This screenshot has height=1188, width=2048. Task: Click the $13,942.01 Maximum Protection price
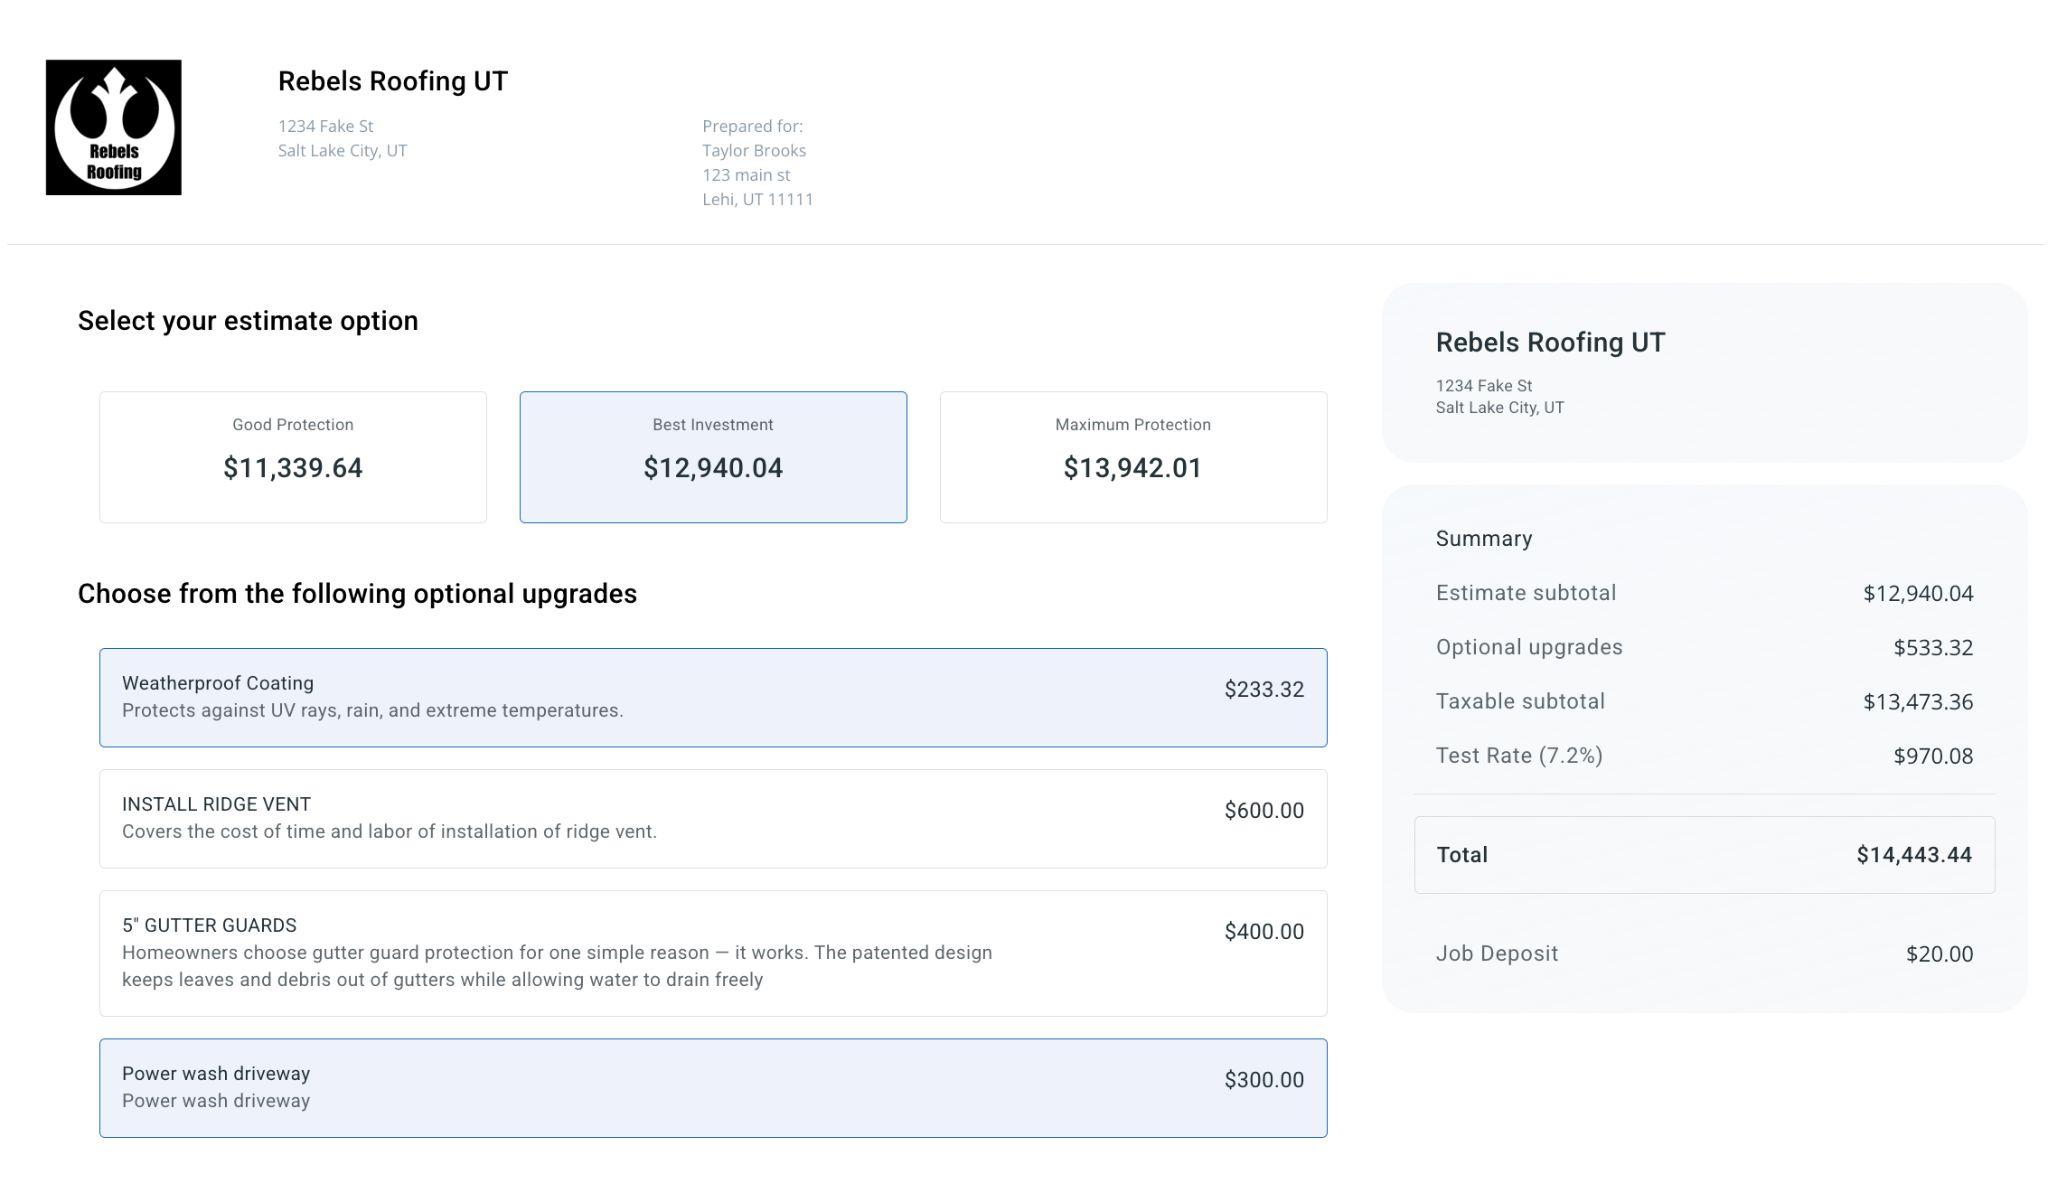pyautogui.click(x=1132, y=468)
